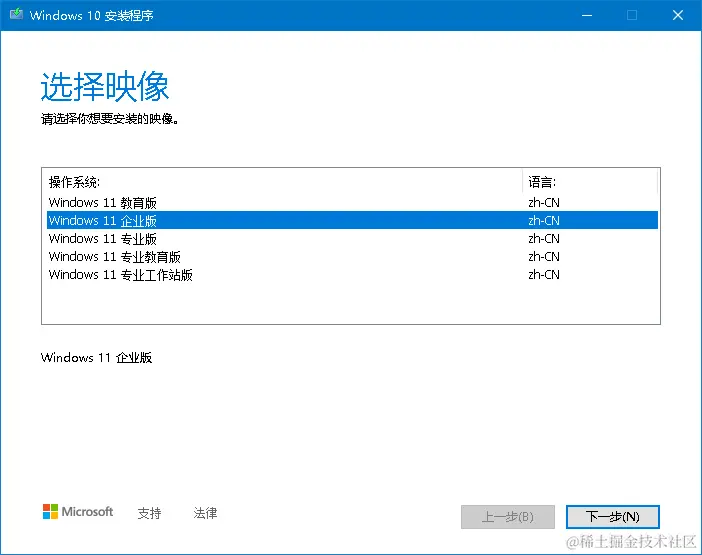Close the Windows 10 安装程序 window
This screenshot has height=555, width=702.
tap(678, 15)
